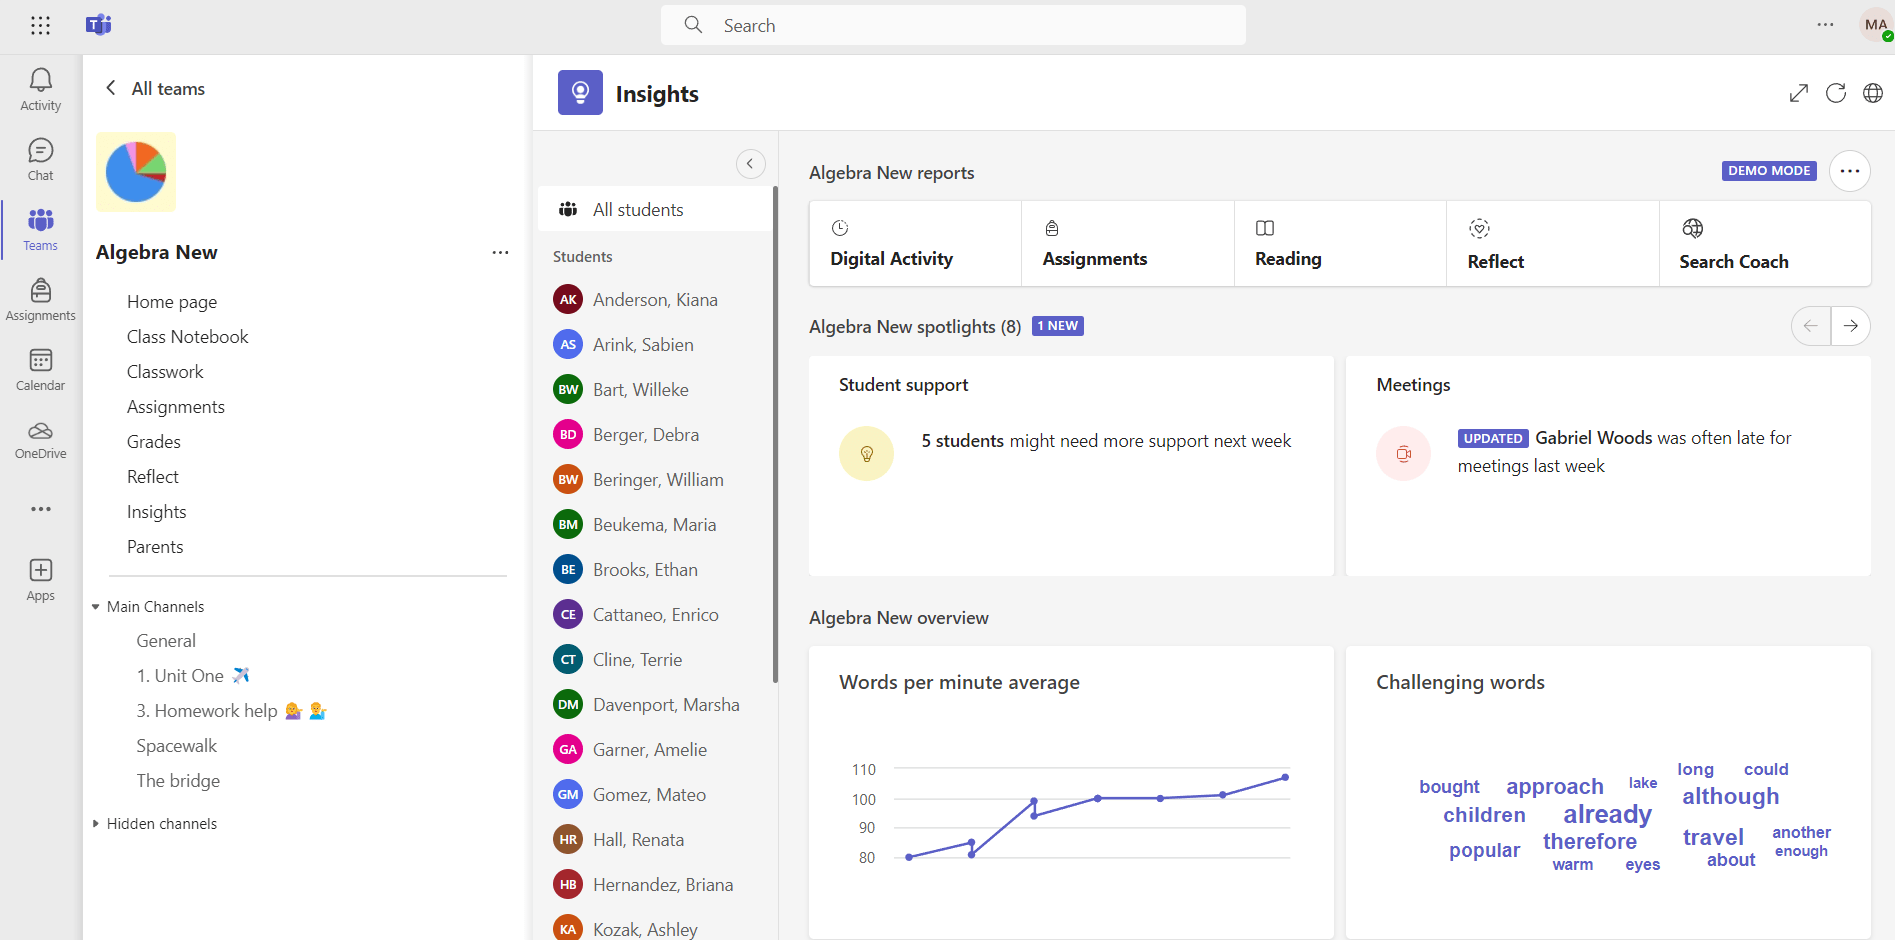Switch to the Reading report tab
The width and height of the screenshot is (1895, 940).
pyautogui.click(x=1288, y=243)
